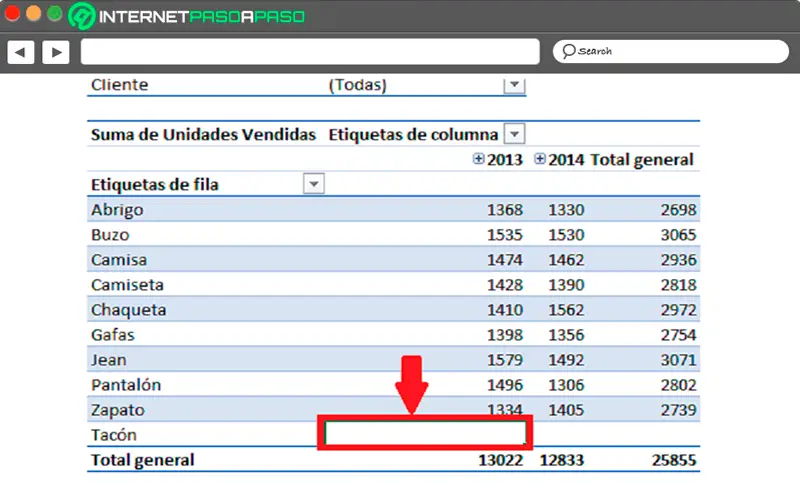Select the Chaqueta row label

[129, 310]
